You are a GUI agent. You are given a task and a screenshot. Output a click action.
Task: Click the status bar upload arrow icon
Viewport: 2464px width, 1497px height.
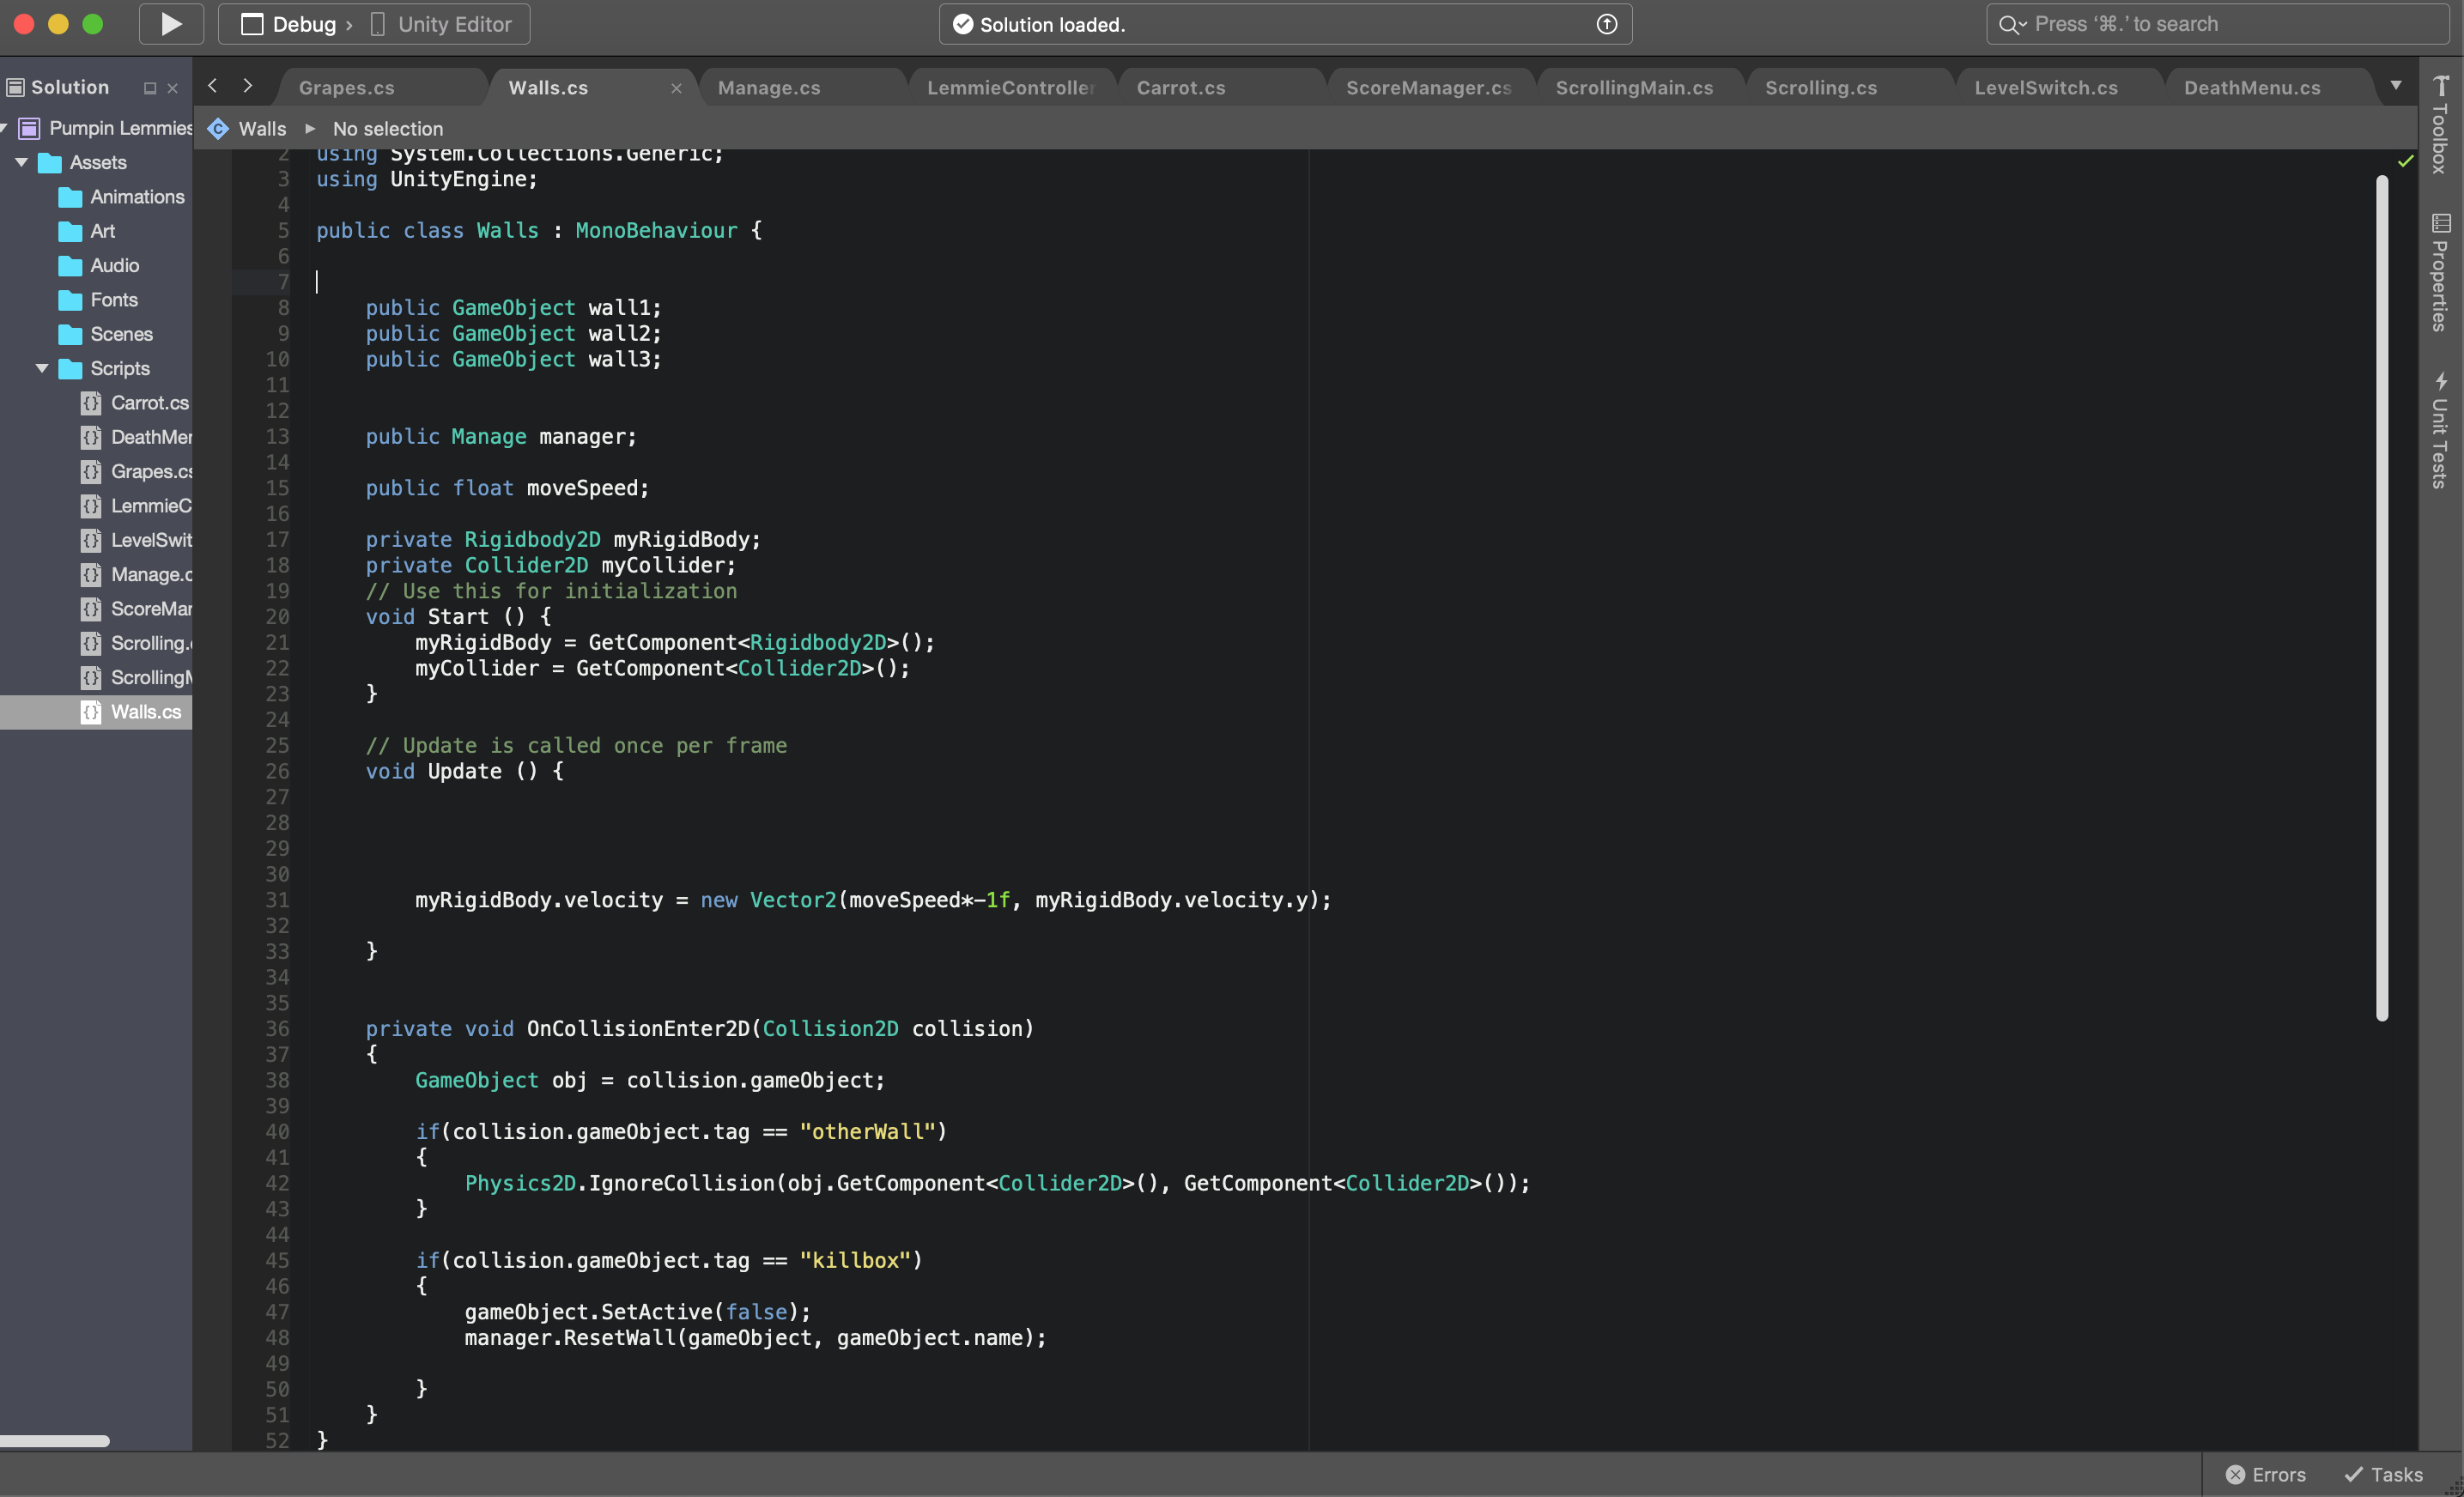click(1606, 24)
